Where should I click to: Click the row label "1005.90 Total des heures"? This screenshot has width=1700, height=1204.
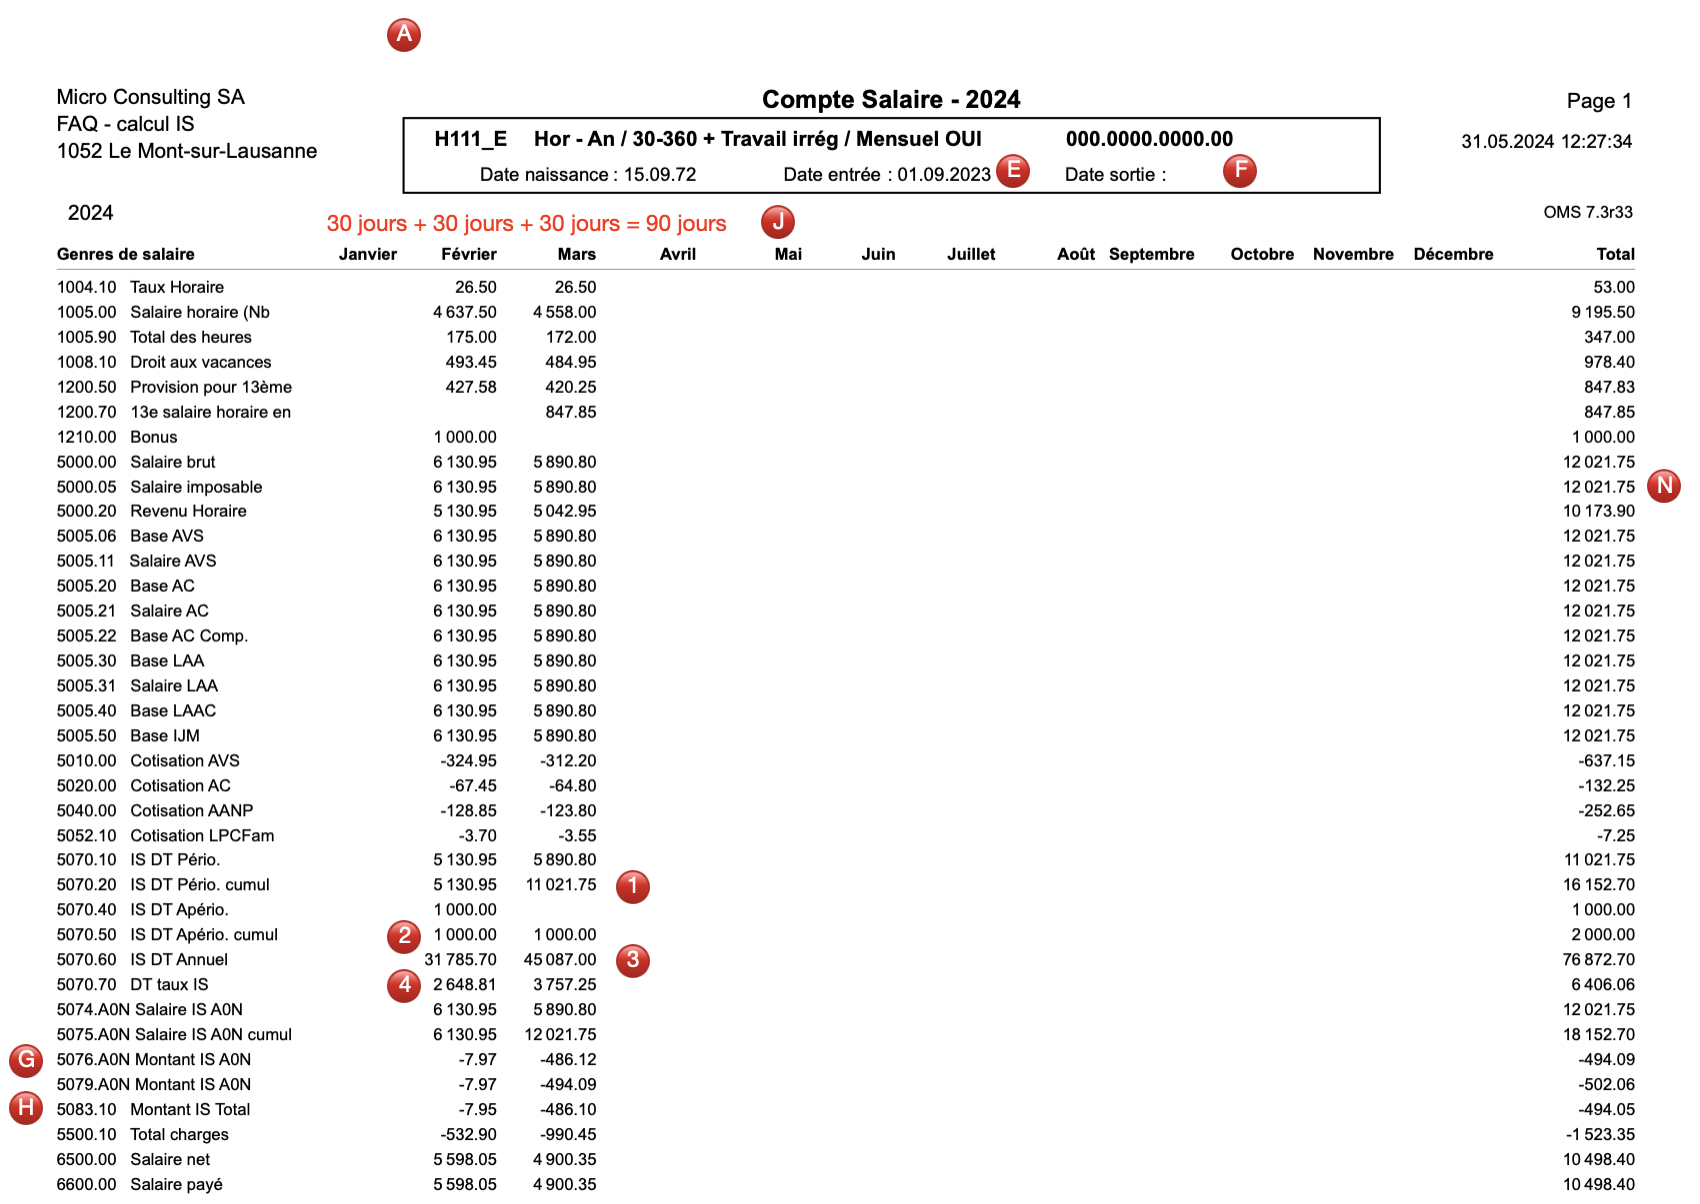click(x=154, y=337)
